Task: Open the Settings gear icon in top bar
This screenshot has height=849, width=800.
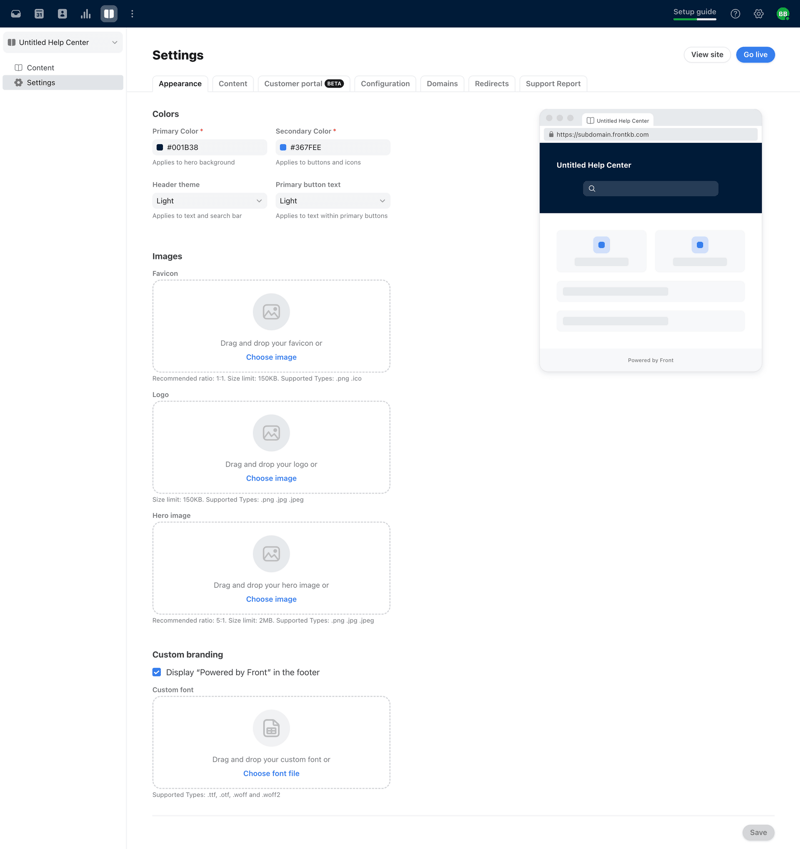Action: pos(758,13)
